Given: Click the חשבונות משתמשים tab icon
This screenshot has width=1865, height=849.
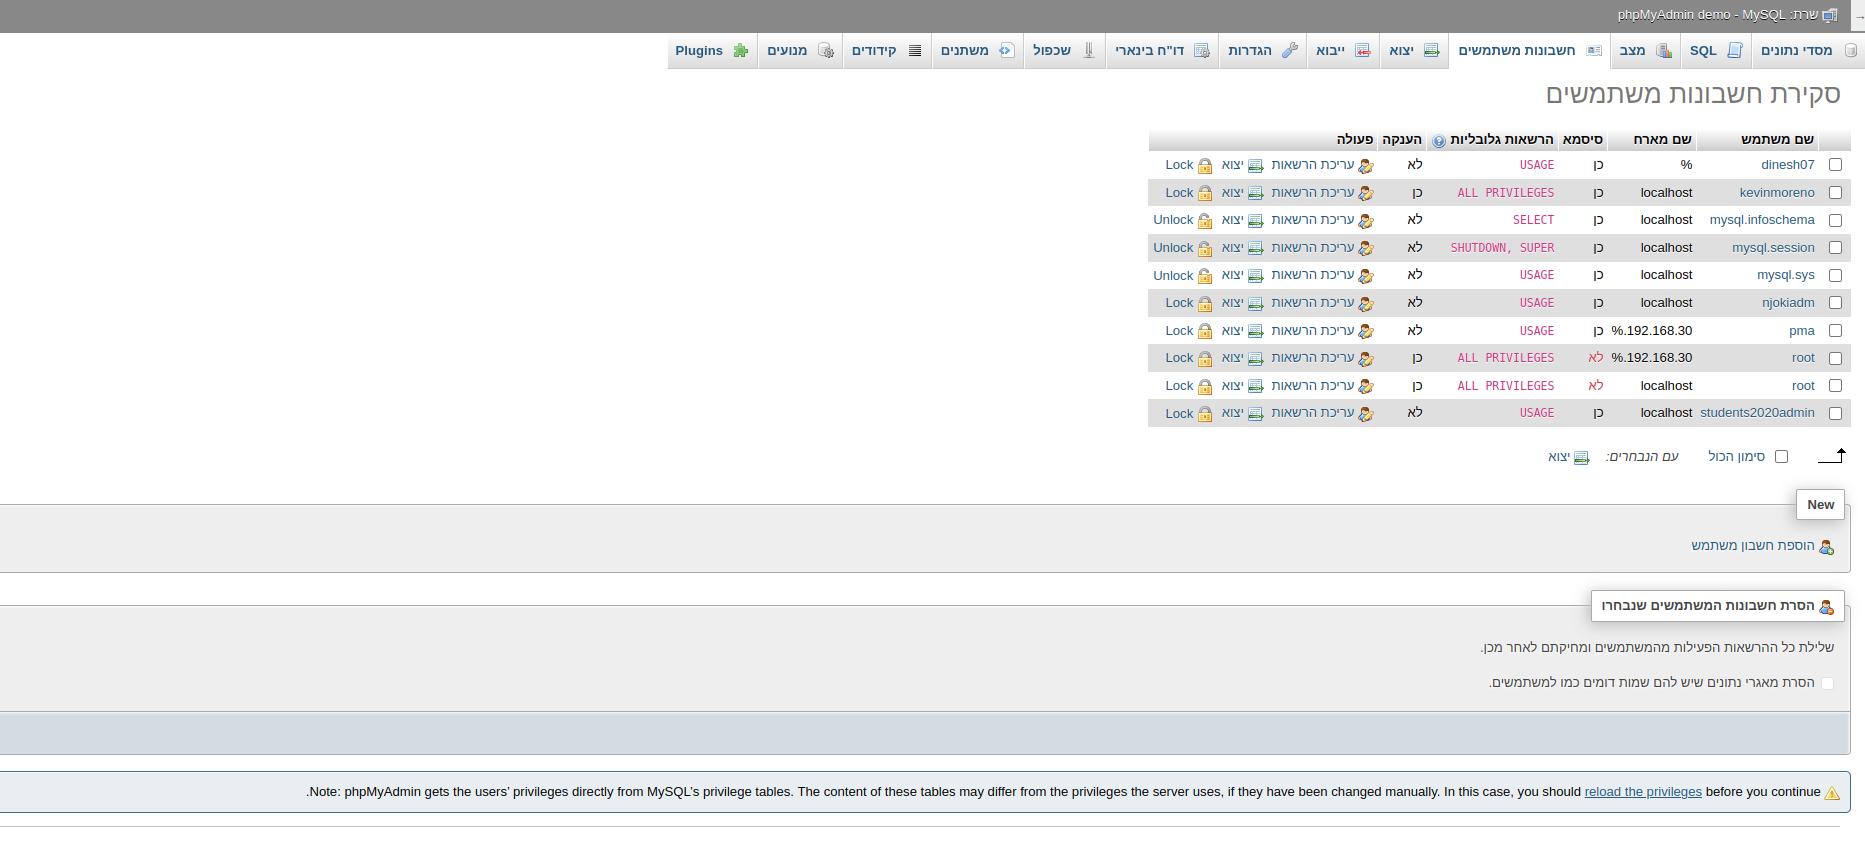Looking at the screenshot, I should tap(1594, 51).
